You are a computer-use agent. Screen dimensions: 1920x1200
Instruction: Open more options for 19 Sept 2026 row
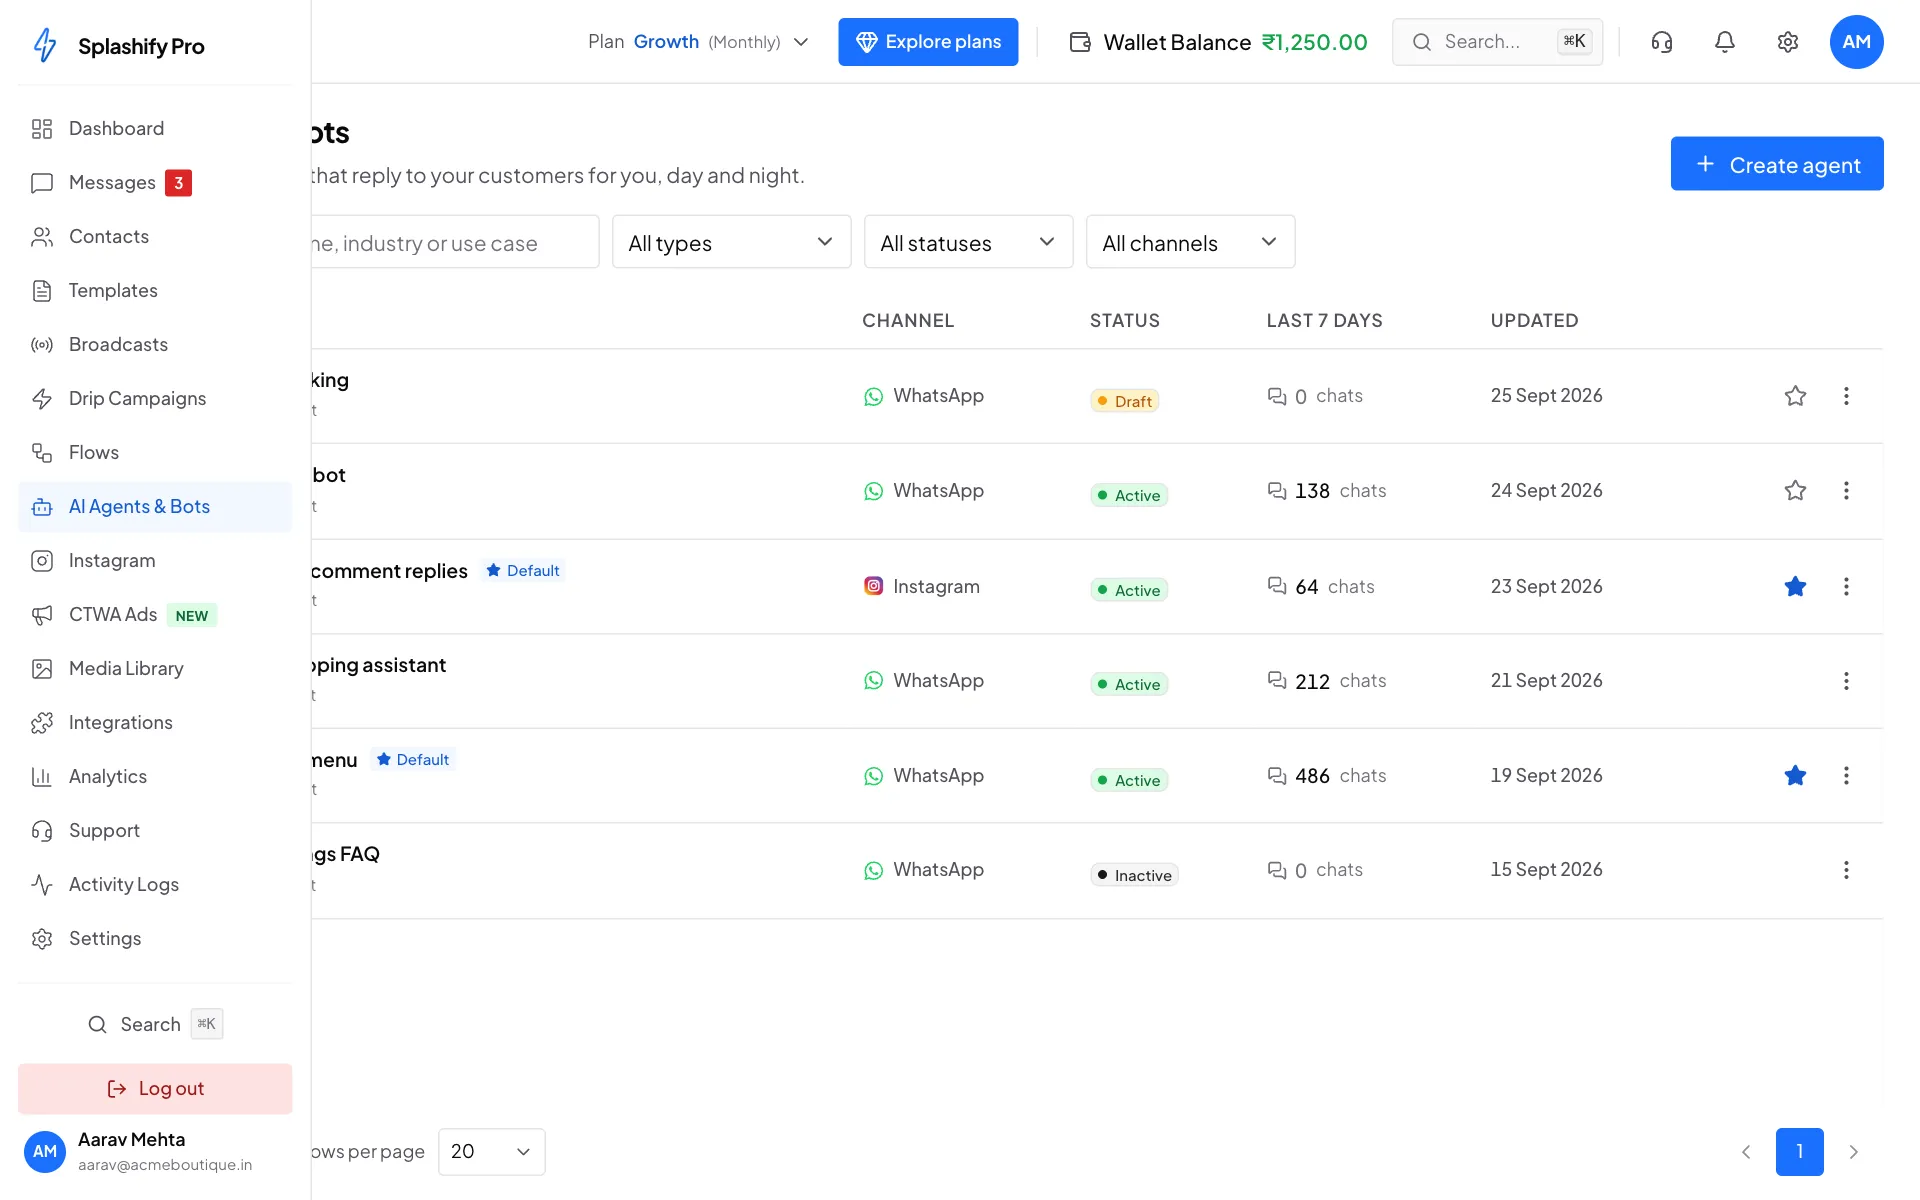tap(1846, 776)
